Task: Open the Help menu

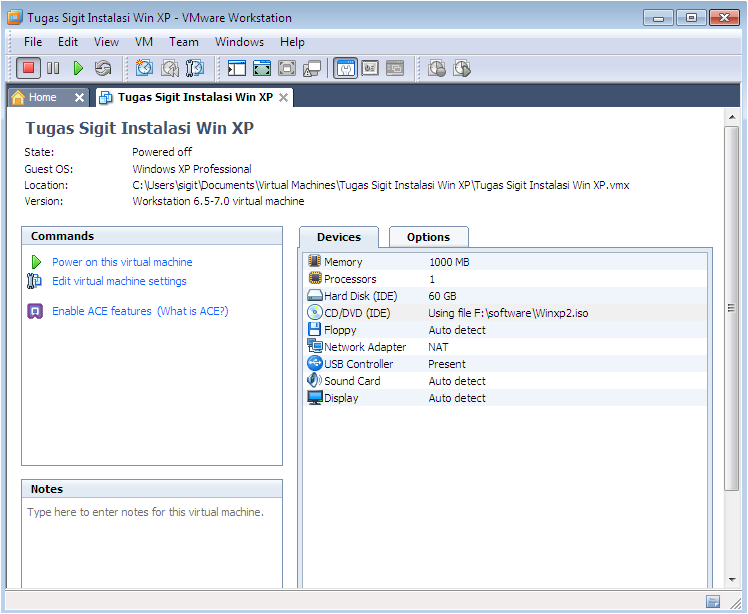Action: (x=292, y=42)
